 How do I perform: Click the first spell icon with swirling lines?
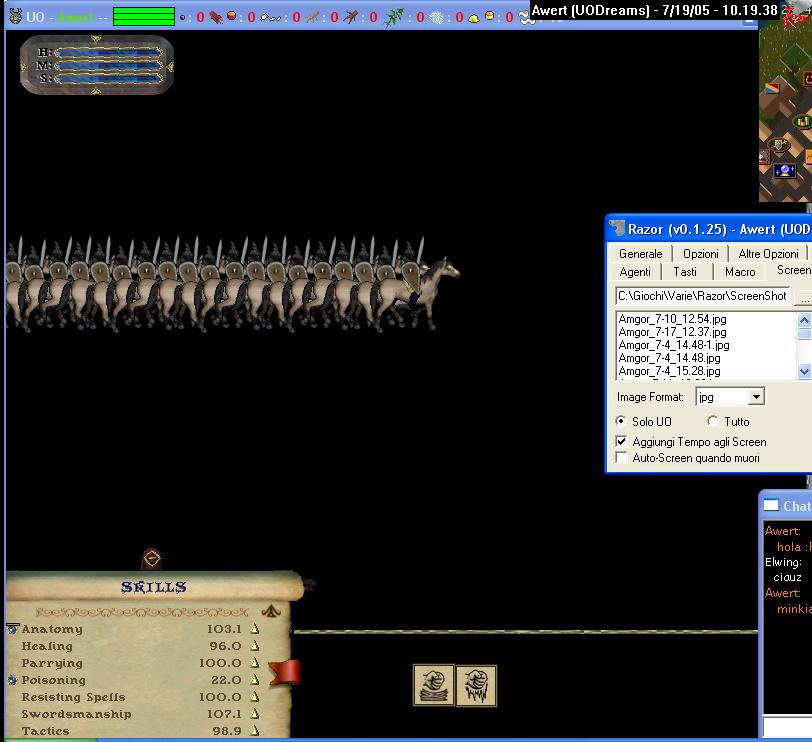(x=434, y=686)
